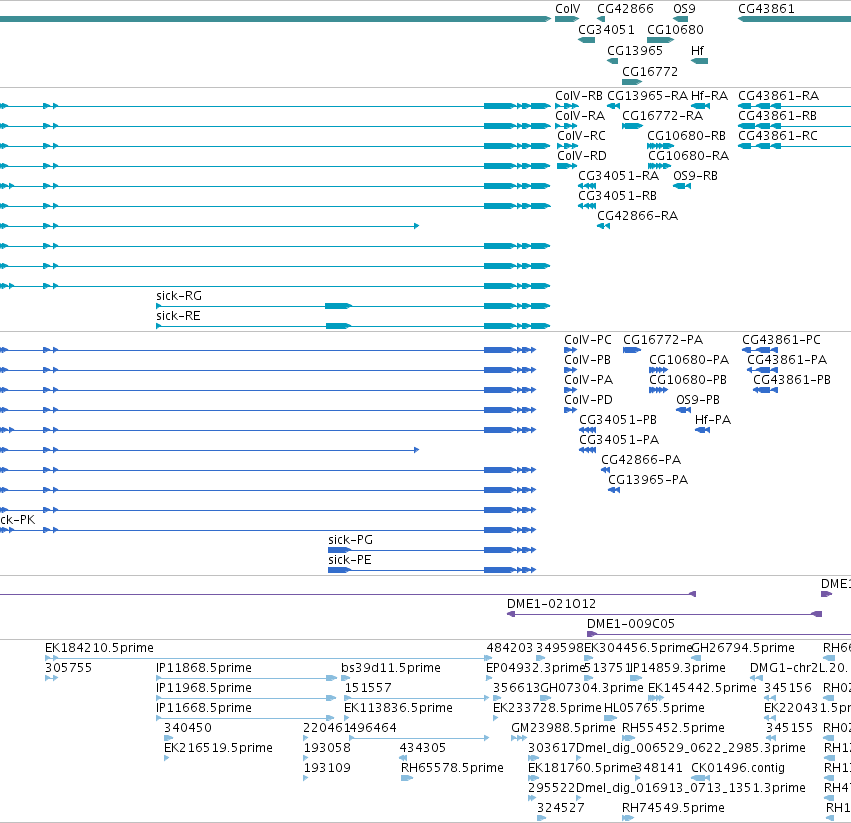This screenshot has height=823, width=851.
Task: Click the DME1-009C05 clone label
Action: (x=631, y=624)
